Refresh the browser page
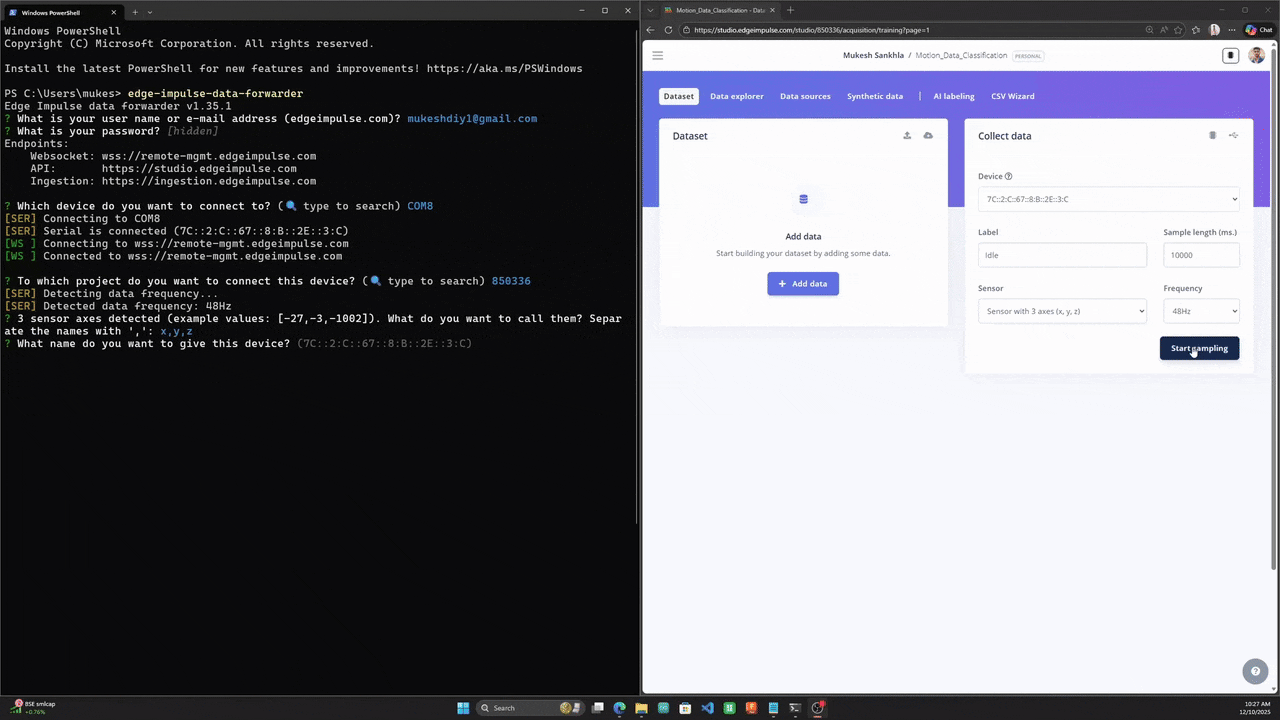Screen dimensions: 1280x720 coord(669,30)
